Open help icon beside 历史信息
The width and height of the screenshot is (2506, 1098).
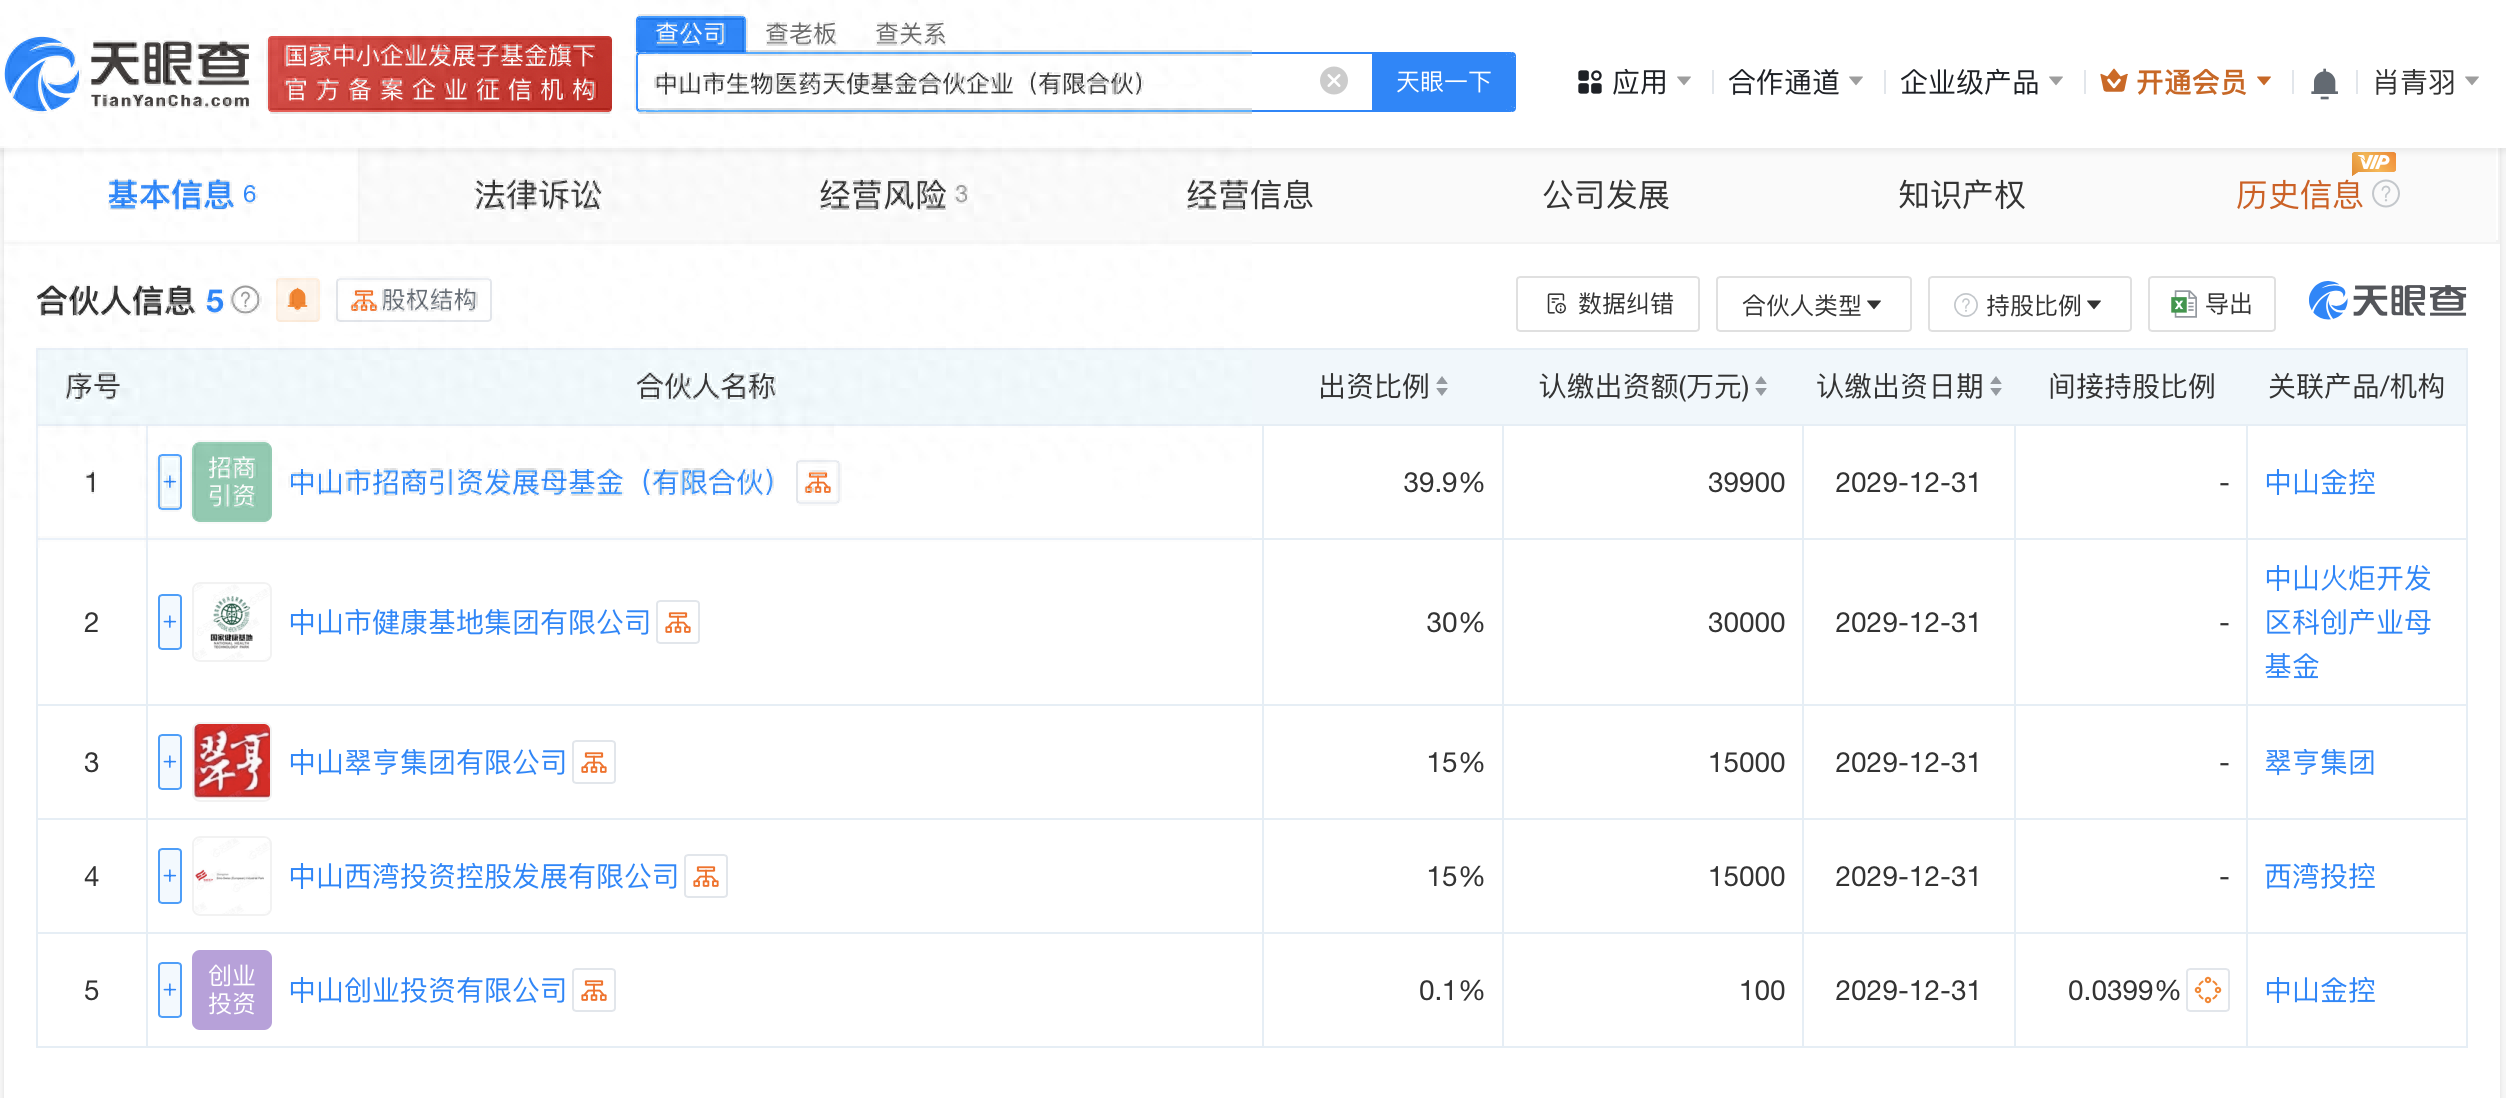(x=2385, y=194)
